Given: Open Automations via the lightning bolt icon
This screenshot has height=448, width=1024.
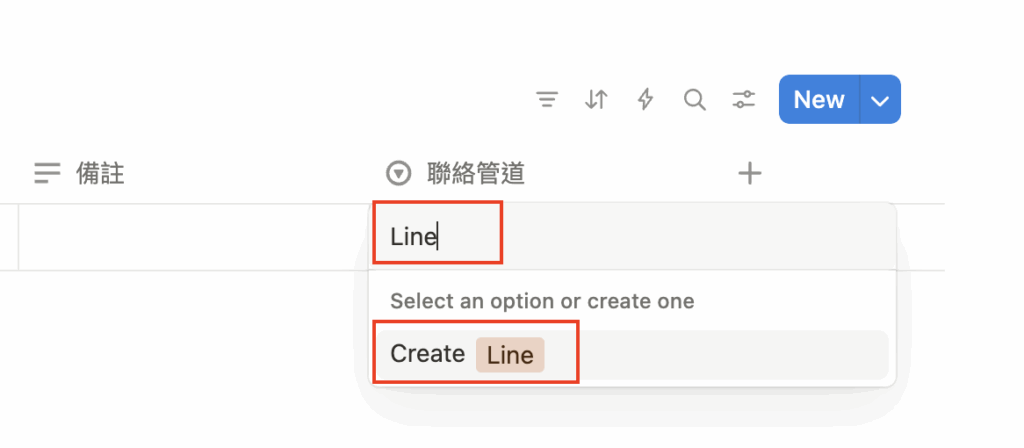Looking at the screenshot, I should click(646, 100).
